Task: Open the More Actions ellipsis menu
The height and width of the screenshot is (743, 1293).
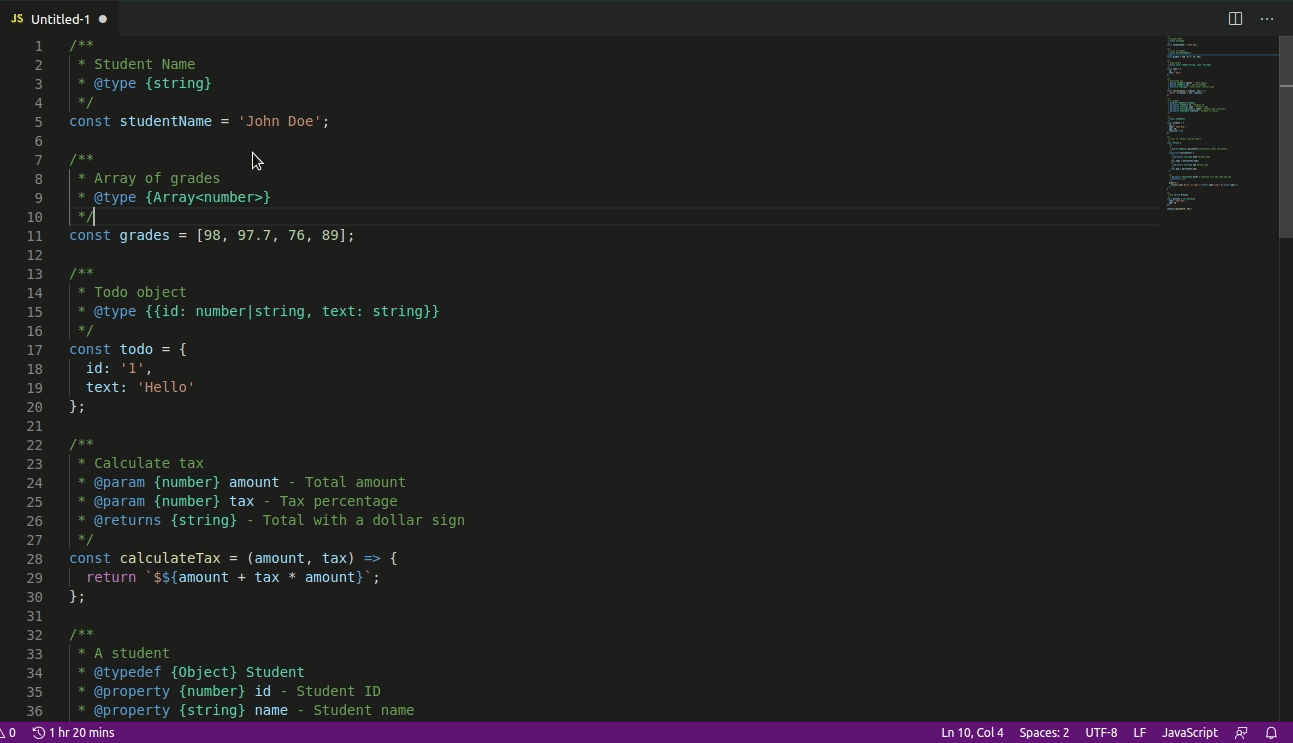Action: (x=1267, y=19)
